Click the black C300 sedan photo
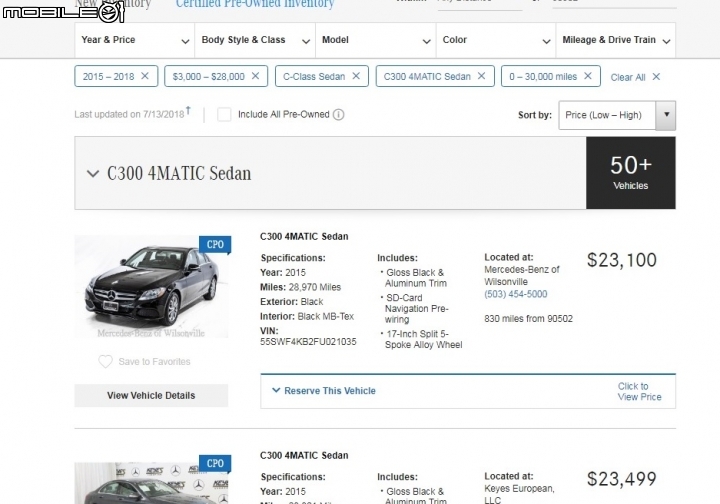This screenshot has height=504, width=720. click(x=151, y=287)
